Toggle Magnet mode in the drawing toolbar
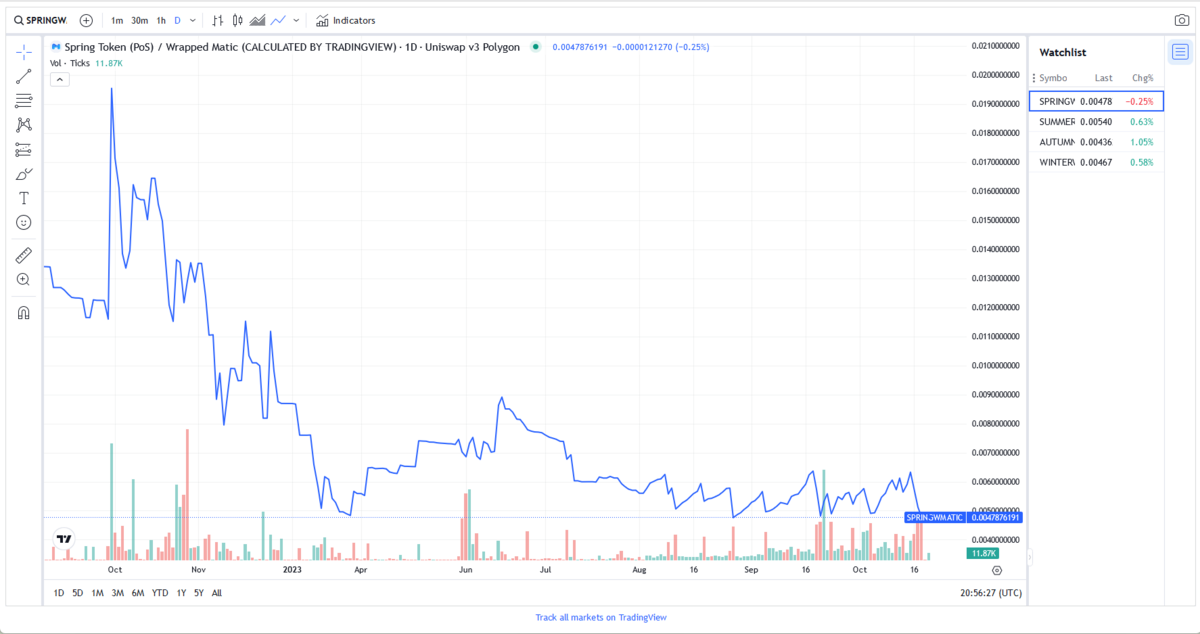Viewport: 1200px width, 634px height. [x=24, y=312]
